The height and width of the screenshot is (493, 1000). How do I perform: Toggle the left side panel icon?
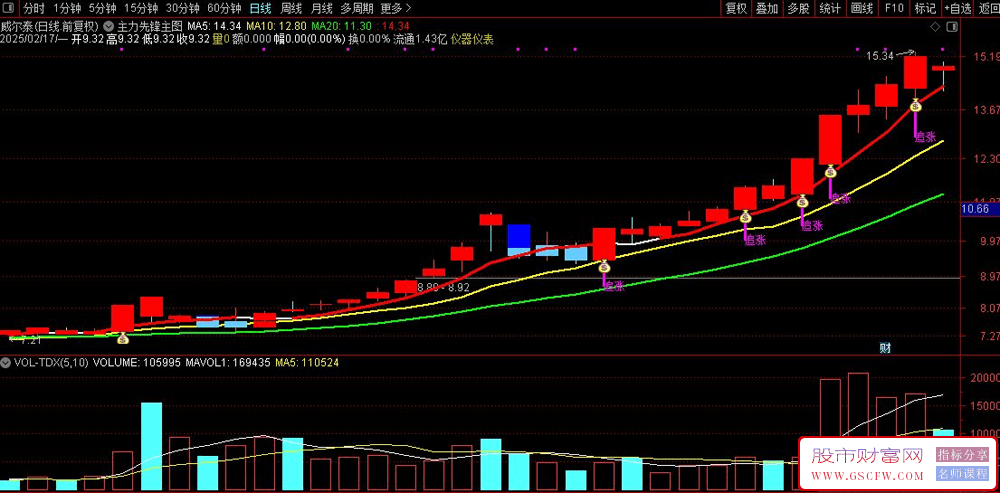coord(10,8)
